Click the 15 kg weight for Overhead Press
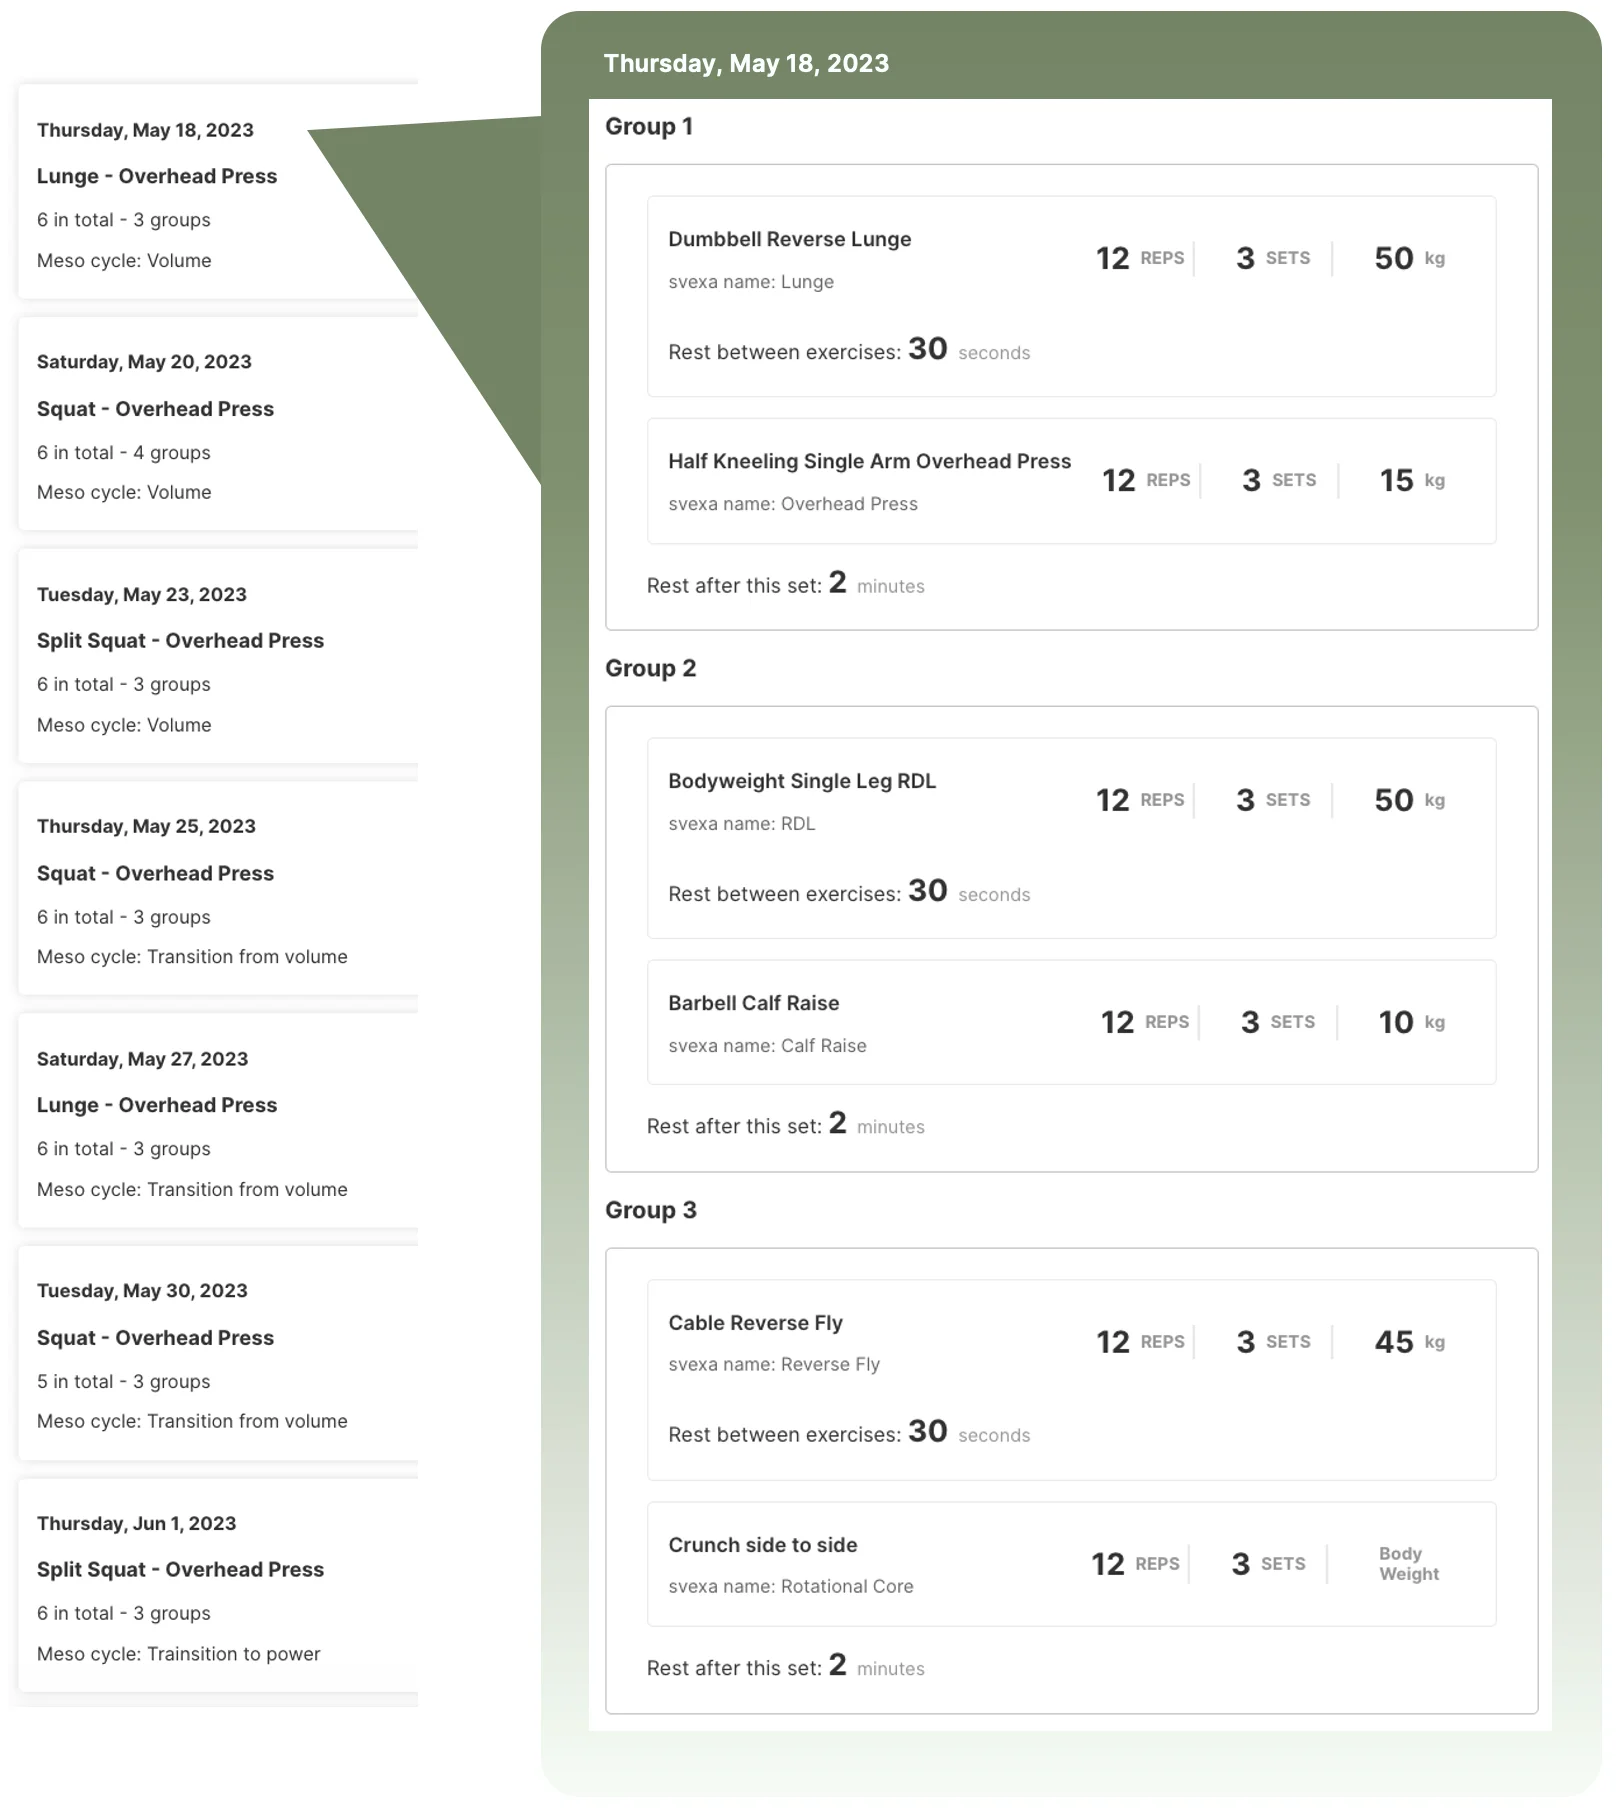1616x1820 pixels. (1411, 480)
